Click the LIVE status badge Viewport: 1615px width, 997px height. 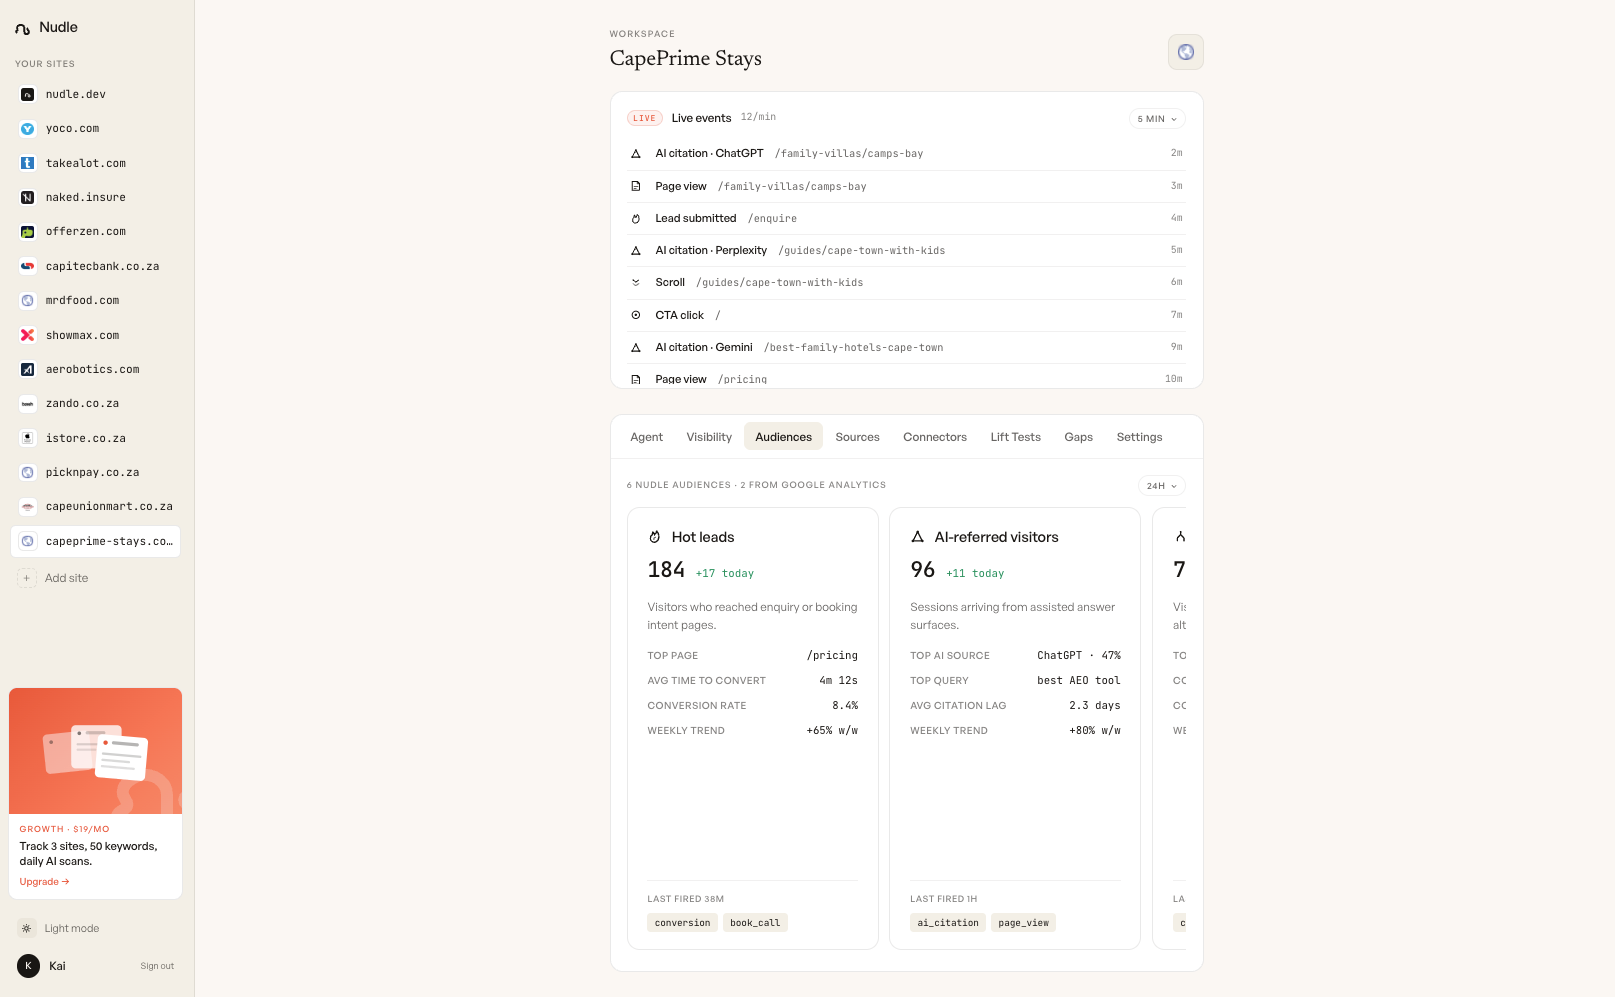[645, 118]
